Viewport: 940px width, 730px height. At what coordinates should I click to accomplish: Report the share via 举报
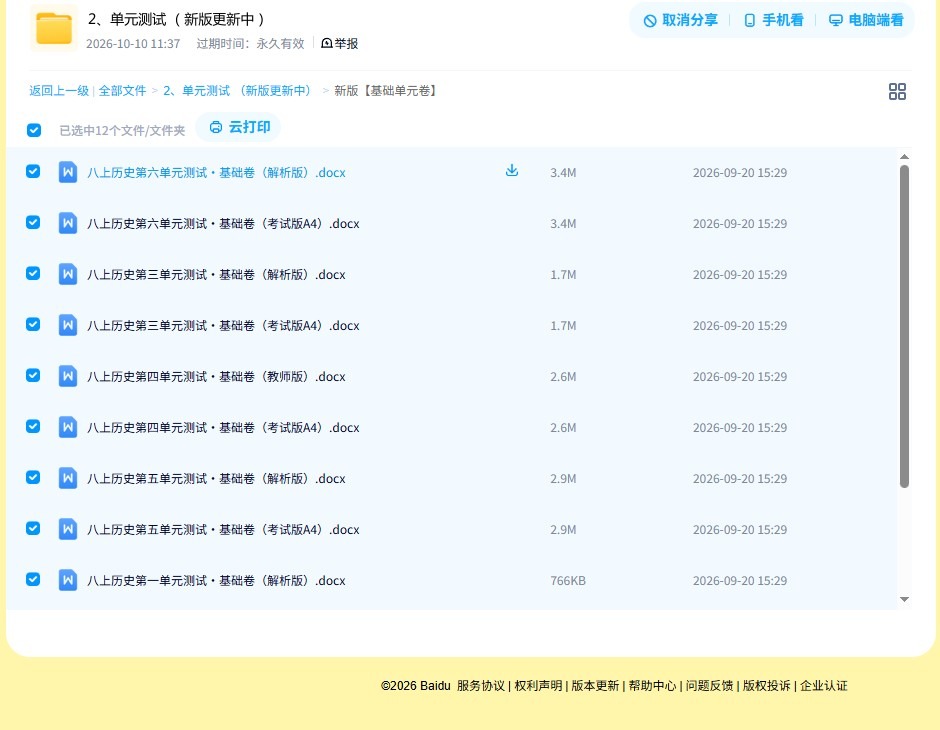(x=340, y=44)
